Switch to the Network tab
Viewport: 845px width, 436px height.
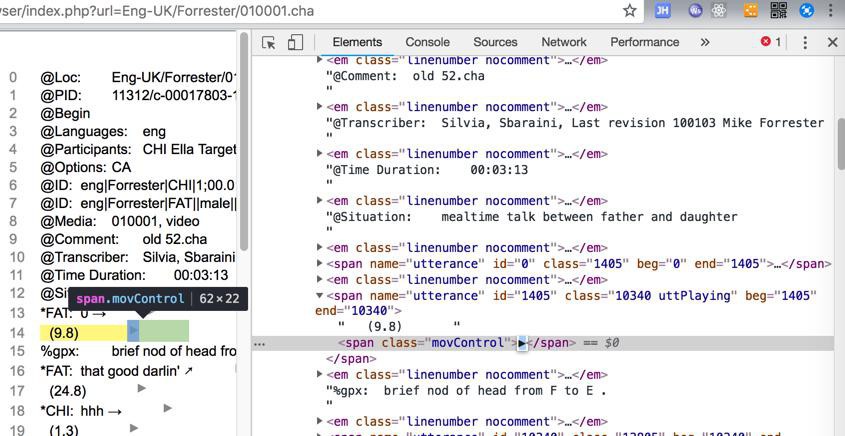[x=564, y=42]
